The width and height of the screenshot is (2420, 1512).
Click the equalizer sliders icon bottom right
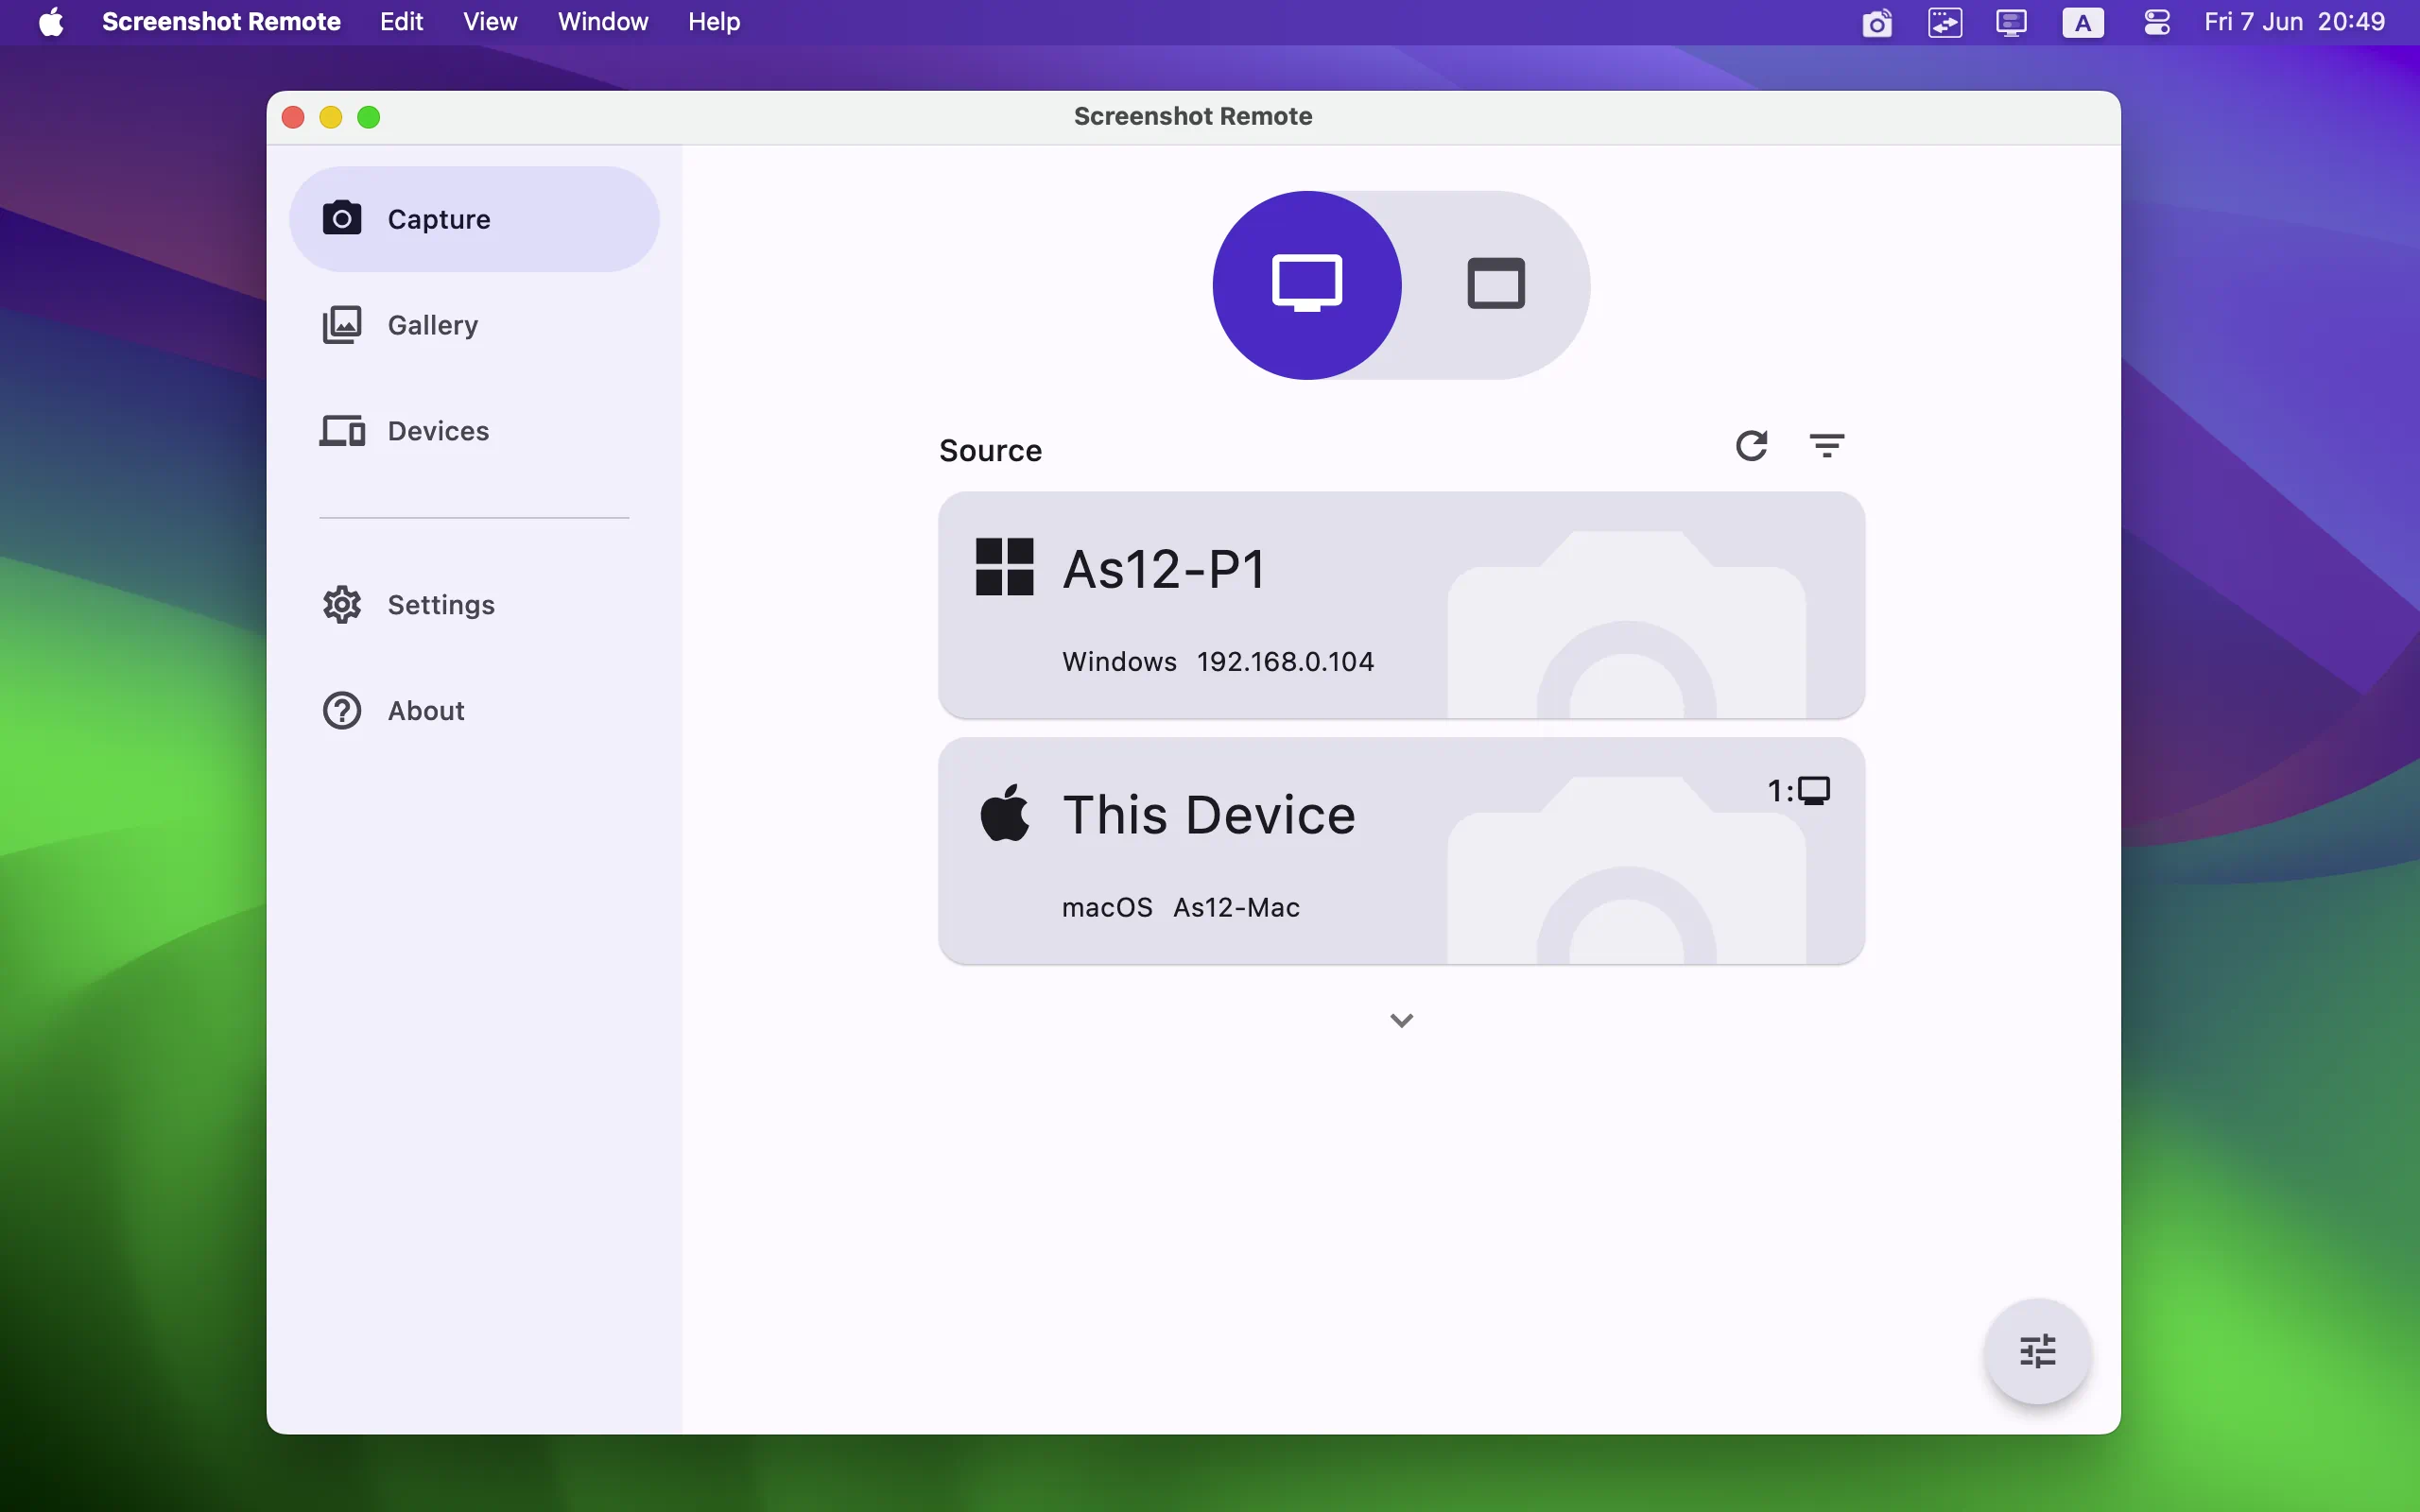2038,1351
